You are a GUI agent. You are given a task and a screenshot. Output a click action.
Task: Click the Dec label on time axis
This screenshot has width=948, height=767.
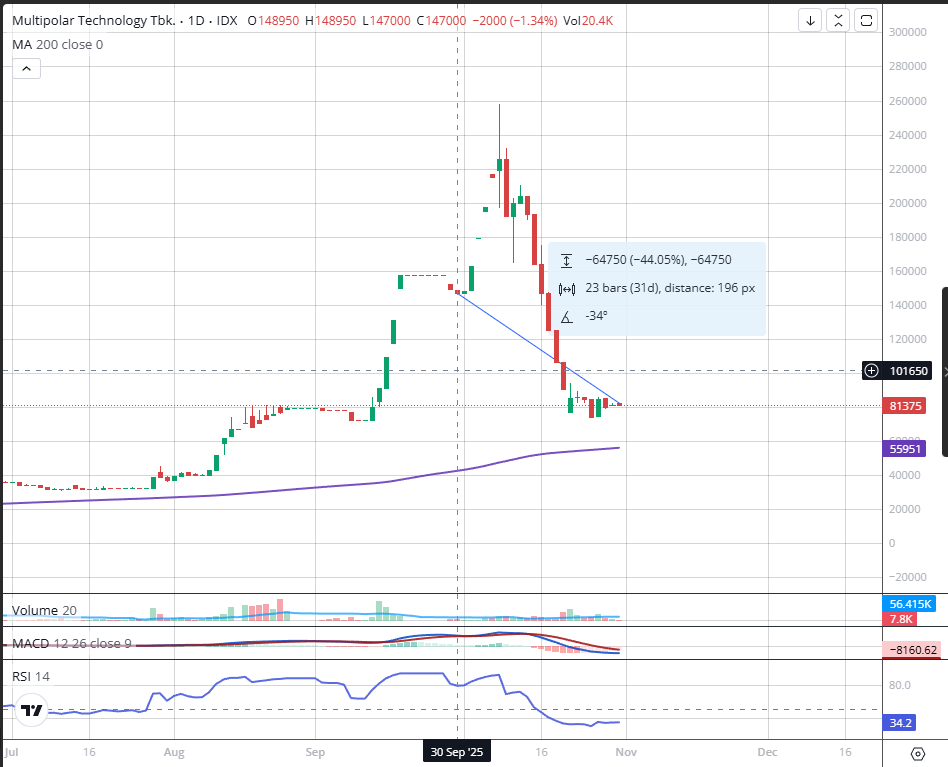click(768, 752)
